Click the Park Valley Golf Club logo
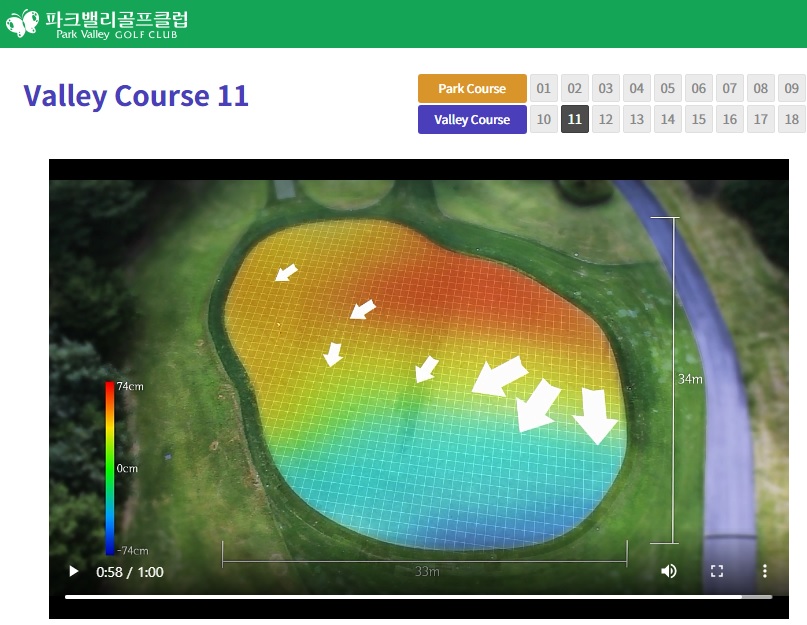 (x=97, y=24)
